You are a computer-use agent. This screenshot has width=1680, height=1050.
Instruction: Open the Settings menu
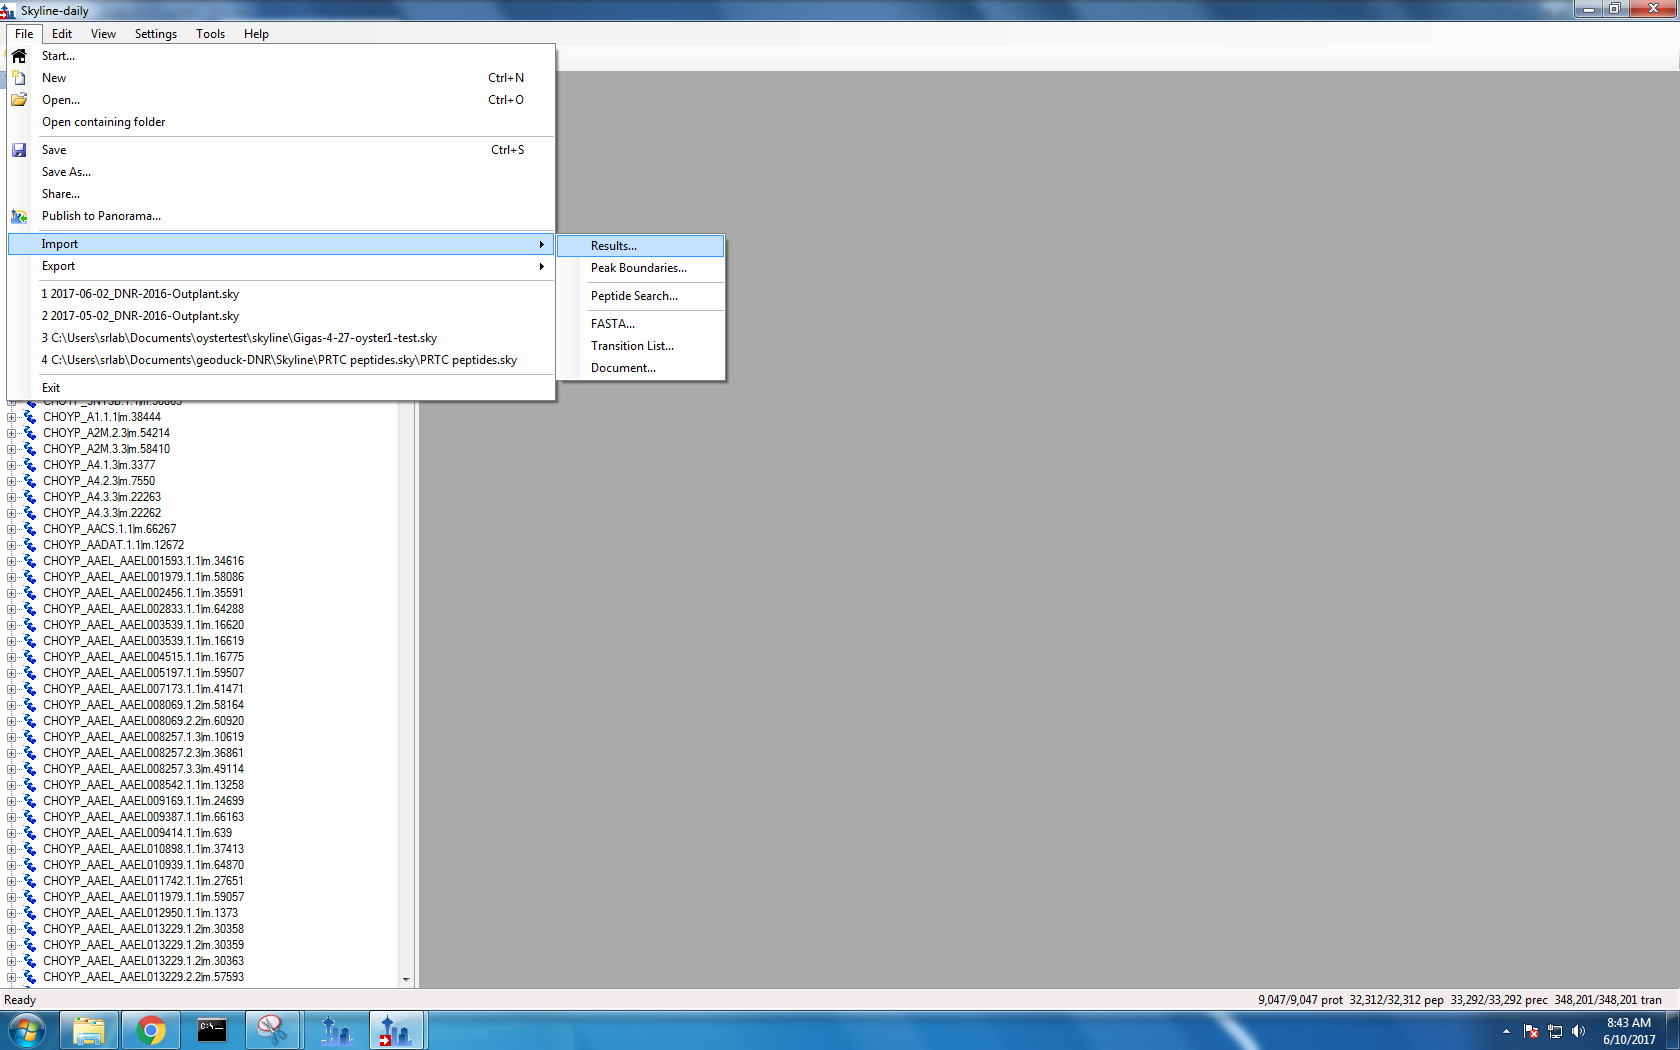(x=156, y=34)
